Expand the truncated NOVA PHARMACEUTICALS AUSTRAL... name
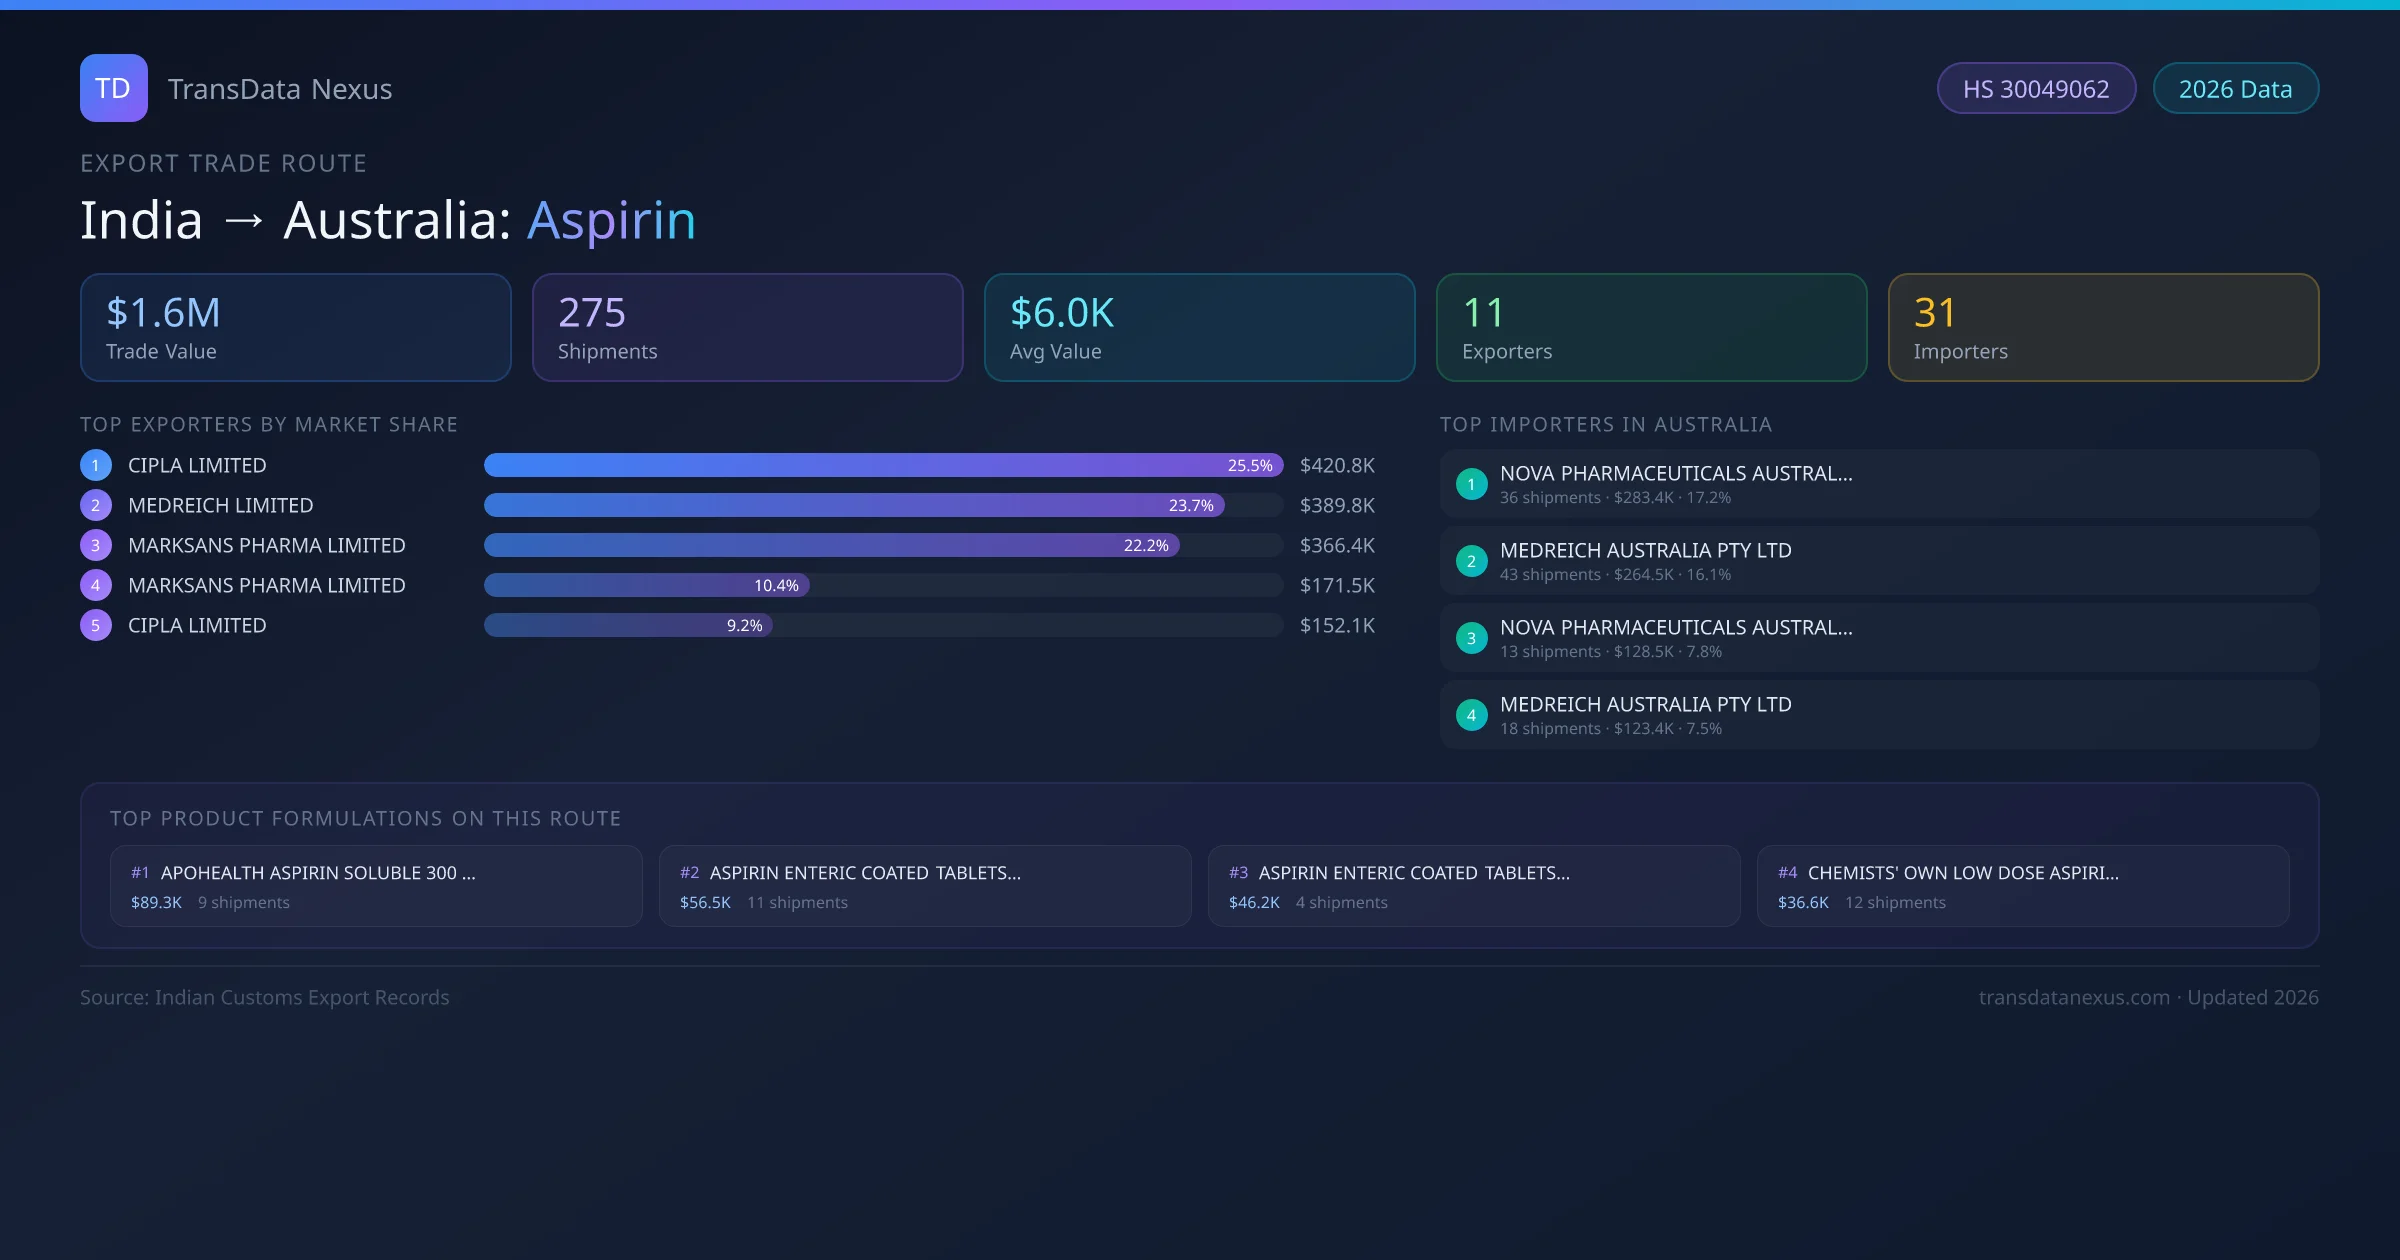Image resolution: width=2400 pixels, height=1260 pixels. (1676, 473)
